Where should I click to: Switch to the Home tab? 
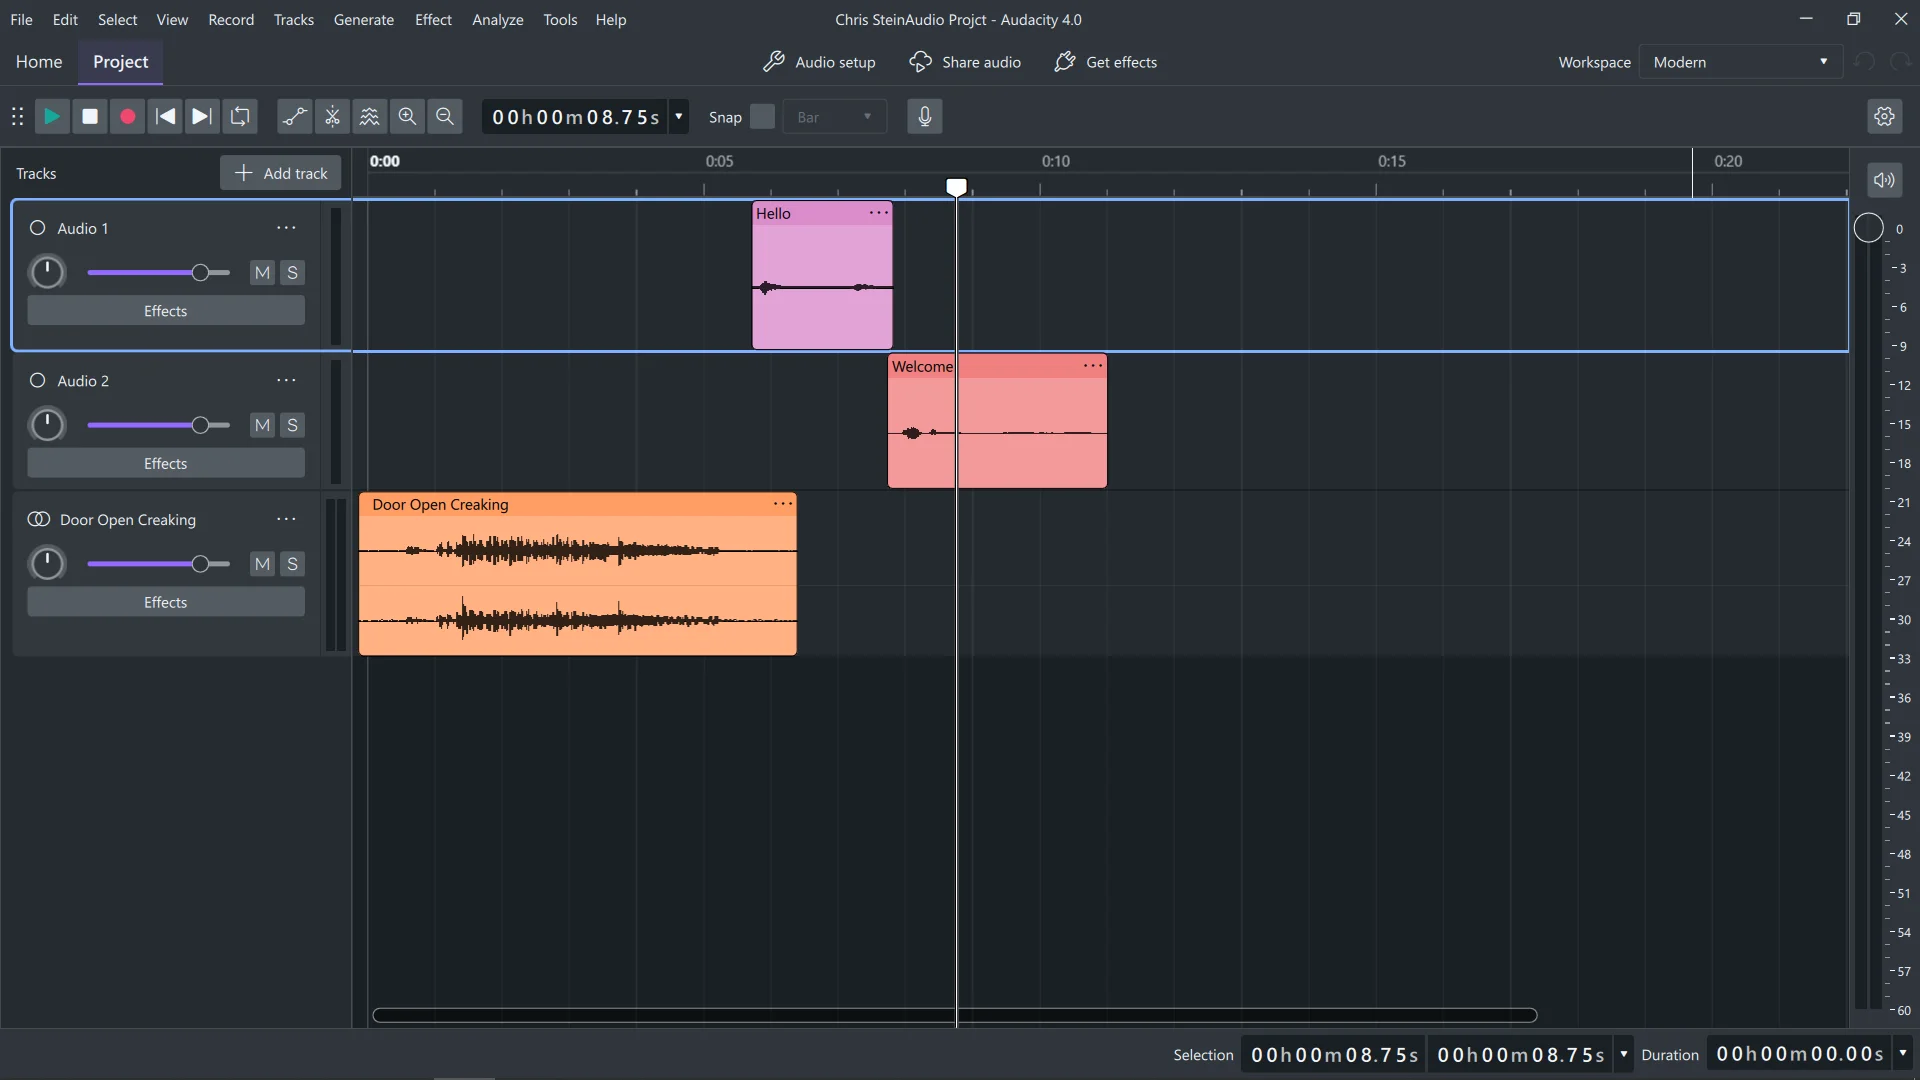[x=39, y=62]
